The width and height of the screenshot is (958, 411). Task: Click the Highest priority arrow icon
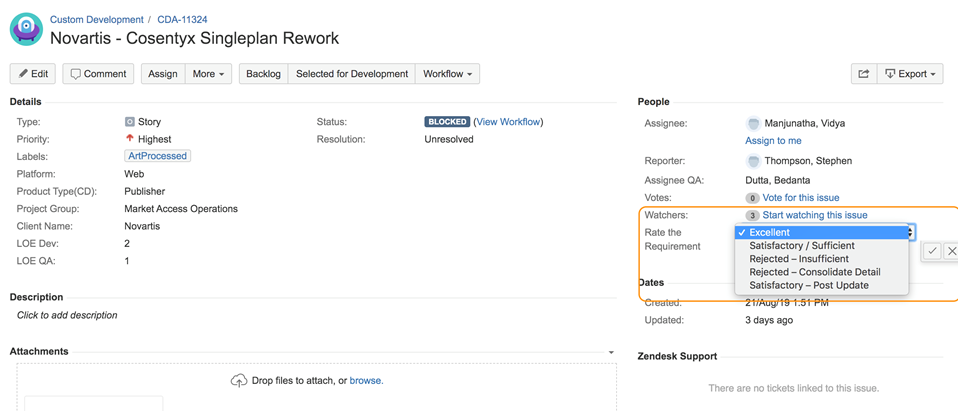[x=130, y=139]
